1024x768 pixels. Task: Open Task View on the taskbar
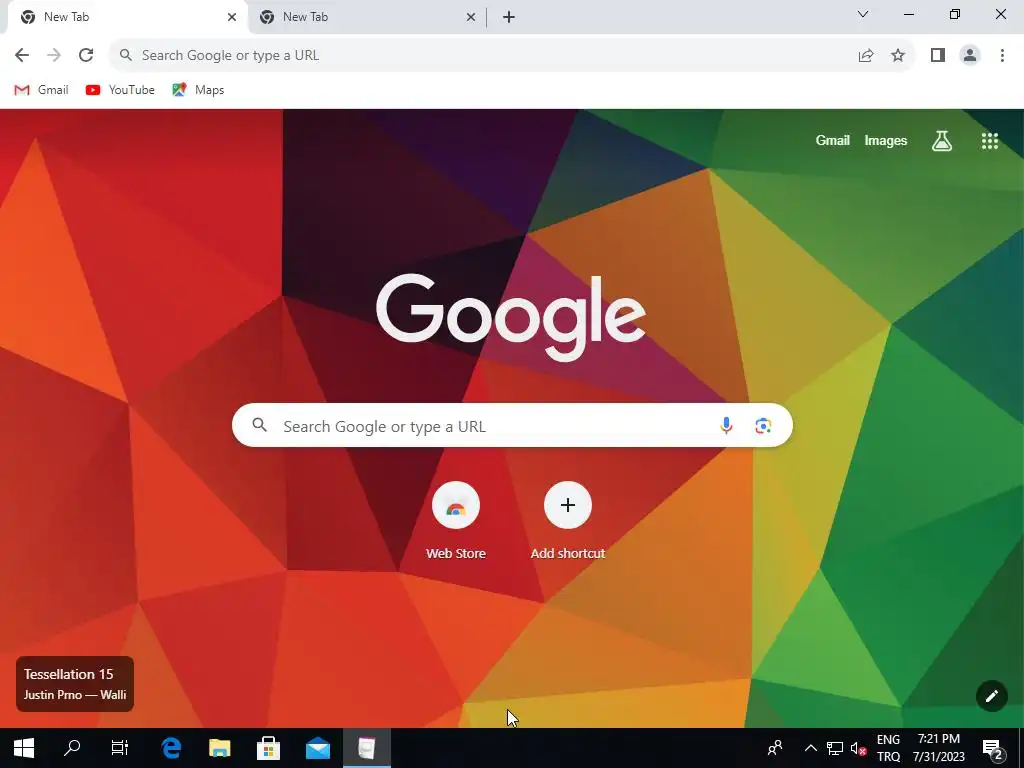pos(120,748)
